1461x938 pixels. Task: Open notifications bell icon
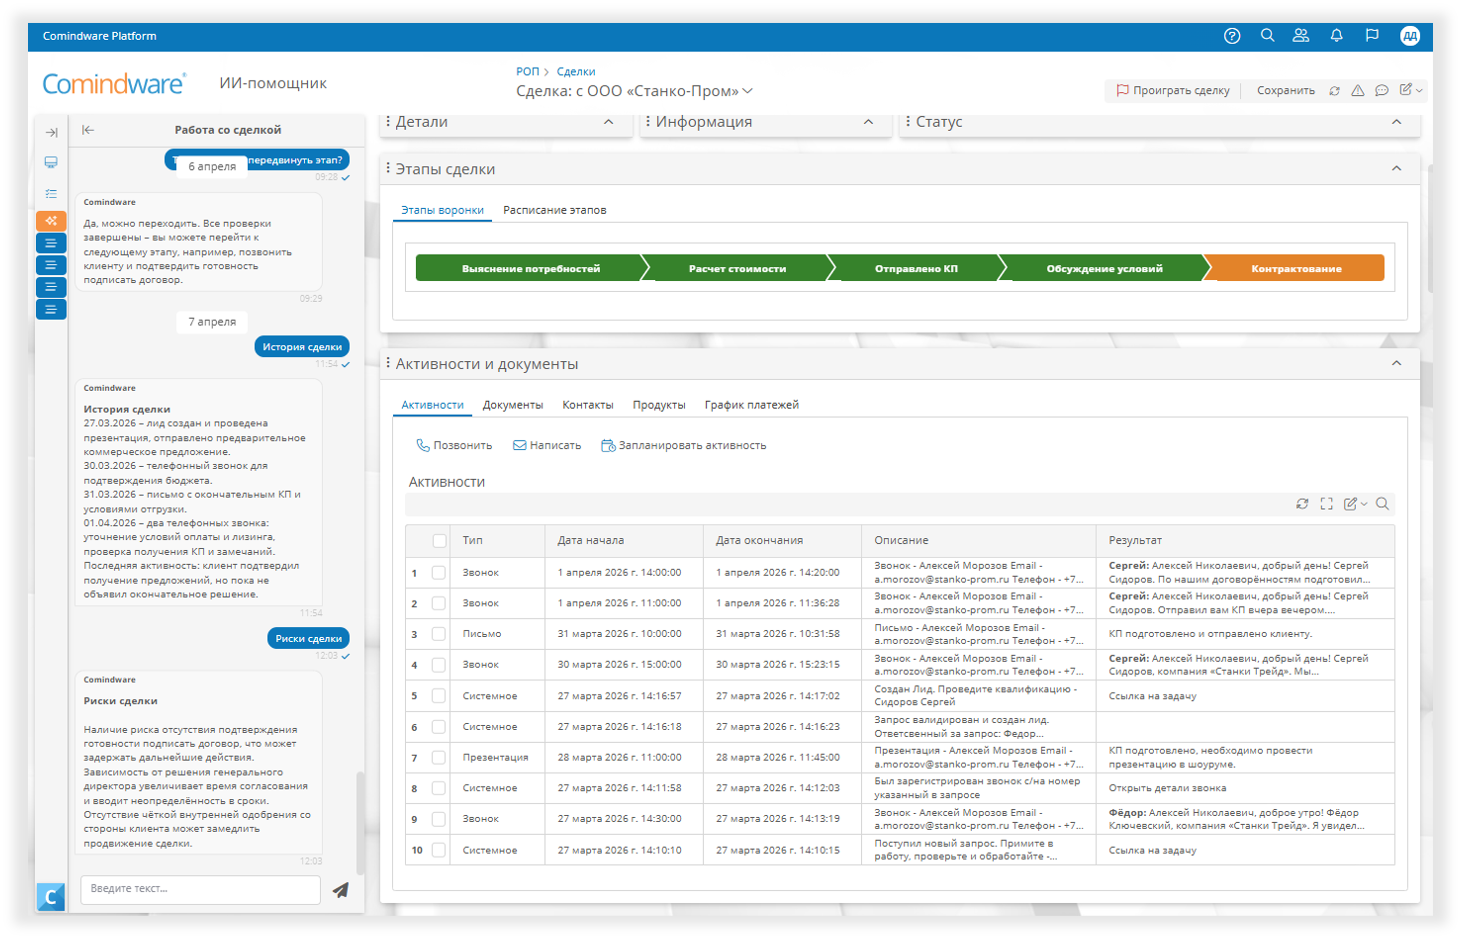click(x=1336, y=36)
